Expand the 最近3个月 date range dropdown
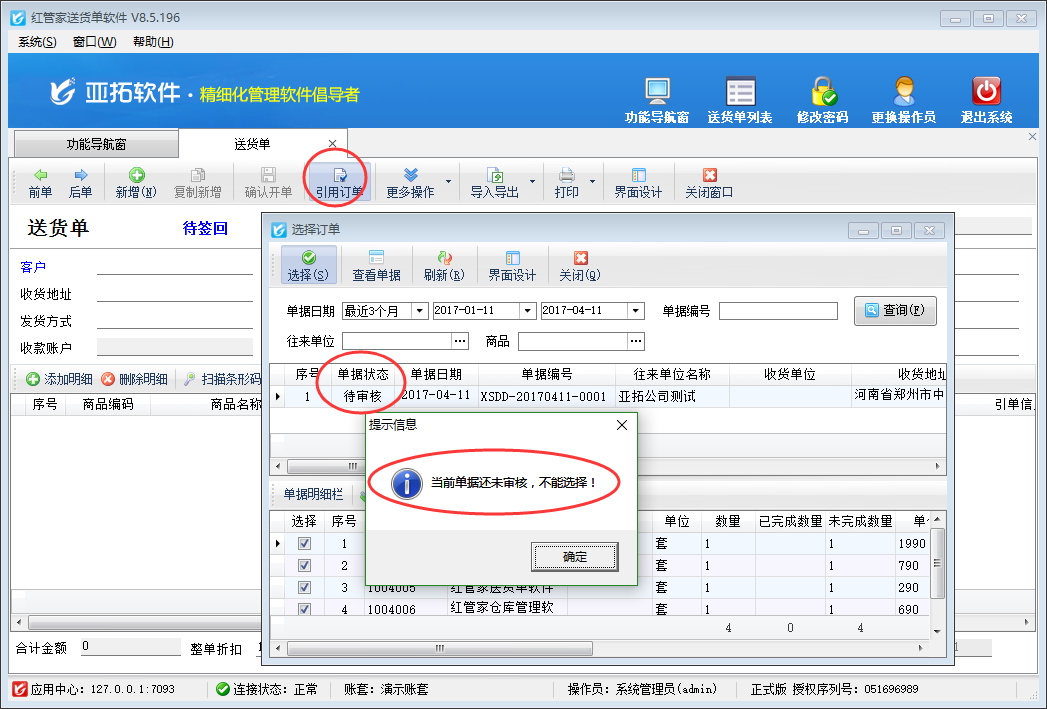The height and width of the screenshot is (709, 1047). [x=420, y=311]
